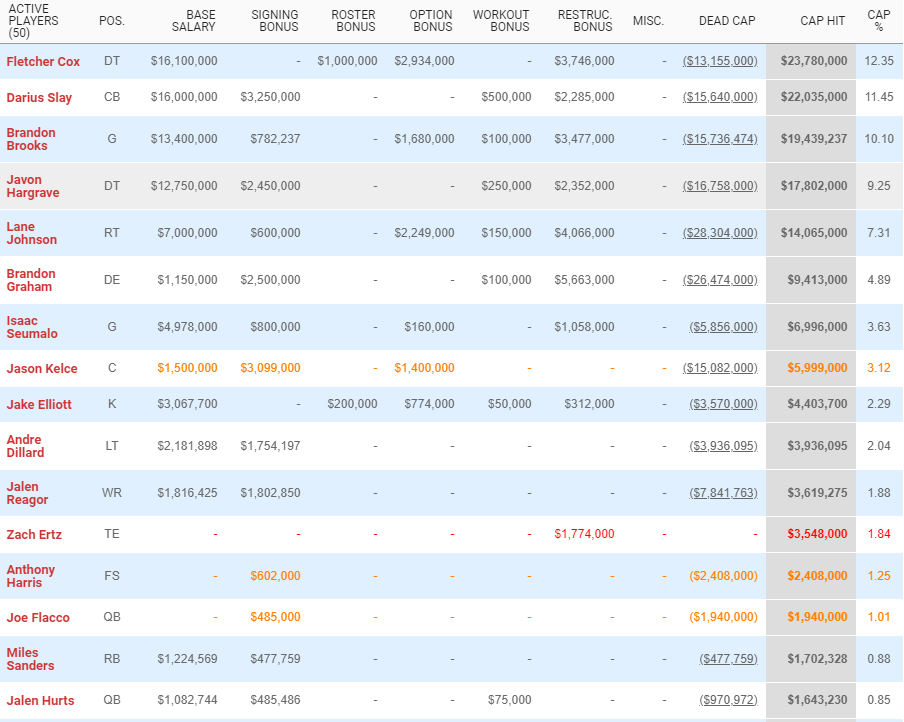Select Lane Johnson option bonus $2,249,000
This screenshot has height=722, width=904.
424,233
